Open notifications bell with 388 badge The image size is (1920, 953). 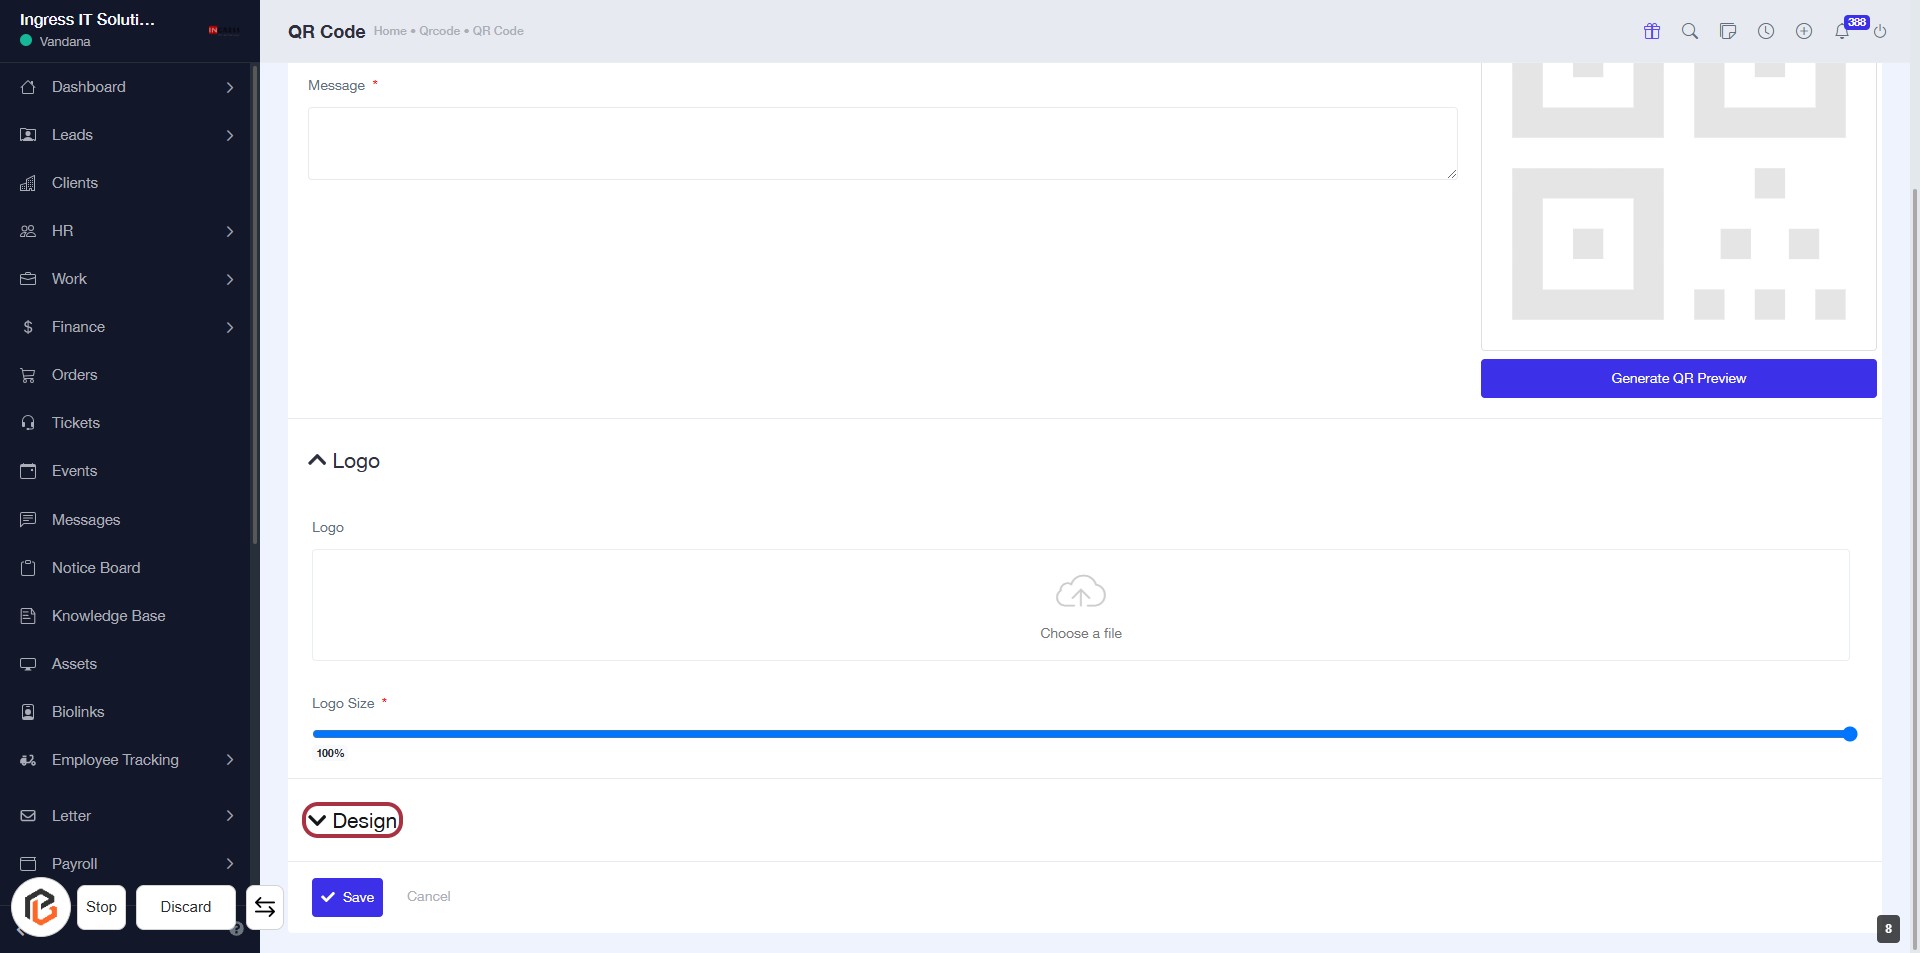[x=1842, y=31]
